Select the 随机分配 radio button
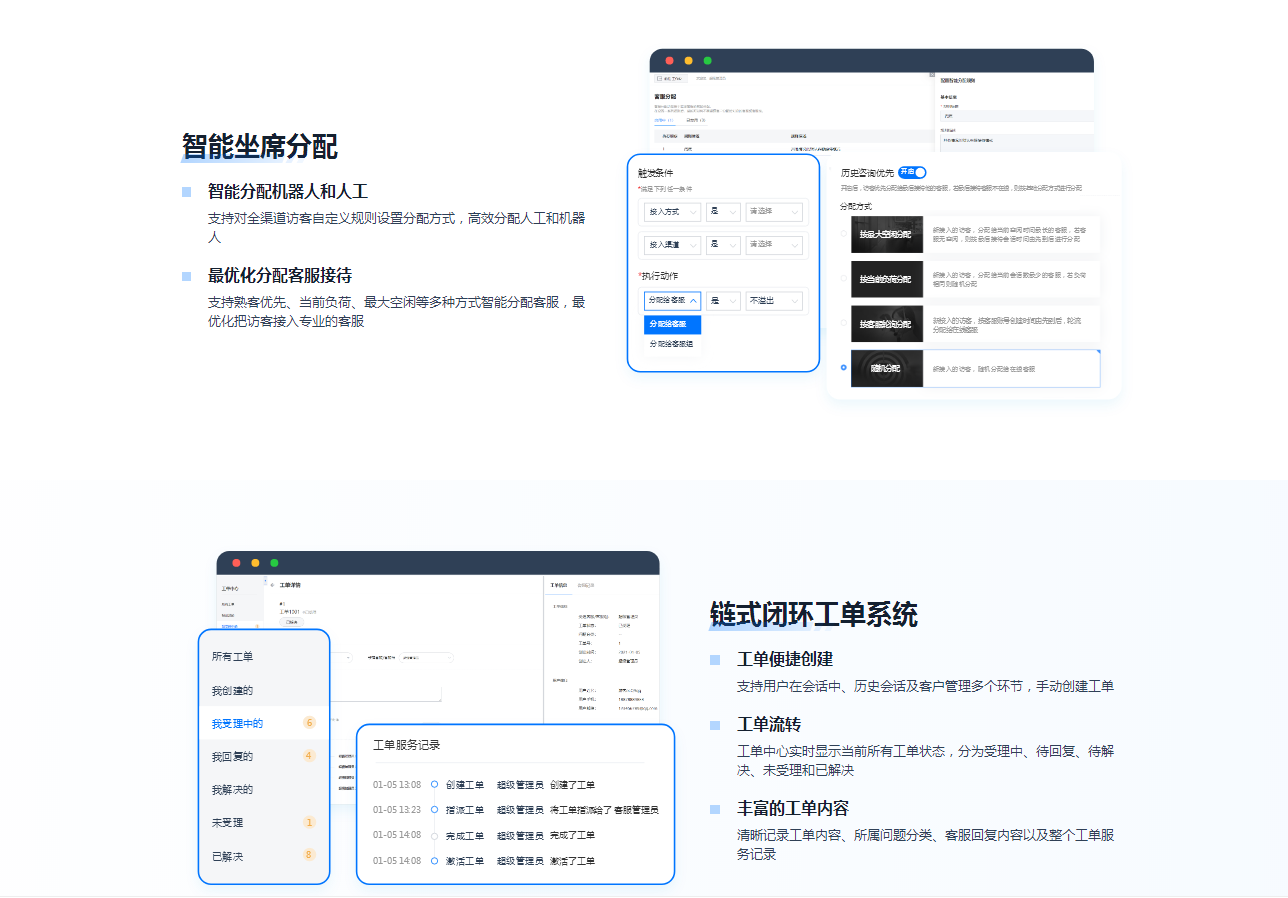1288x898 pixels. tap(844, 368)
